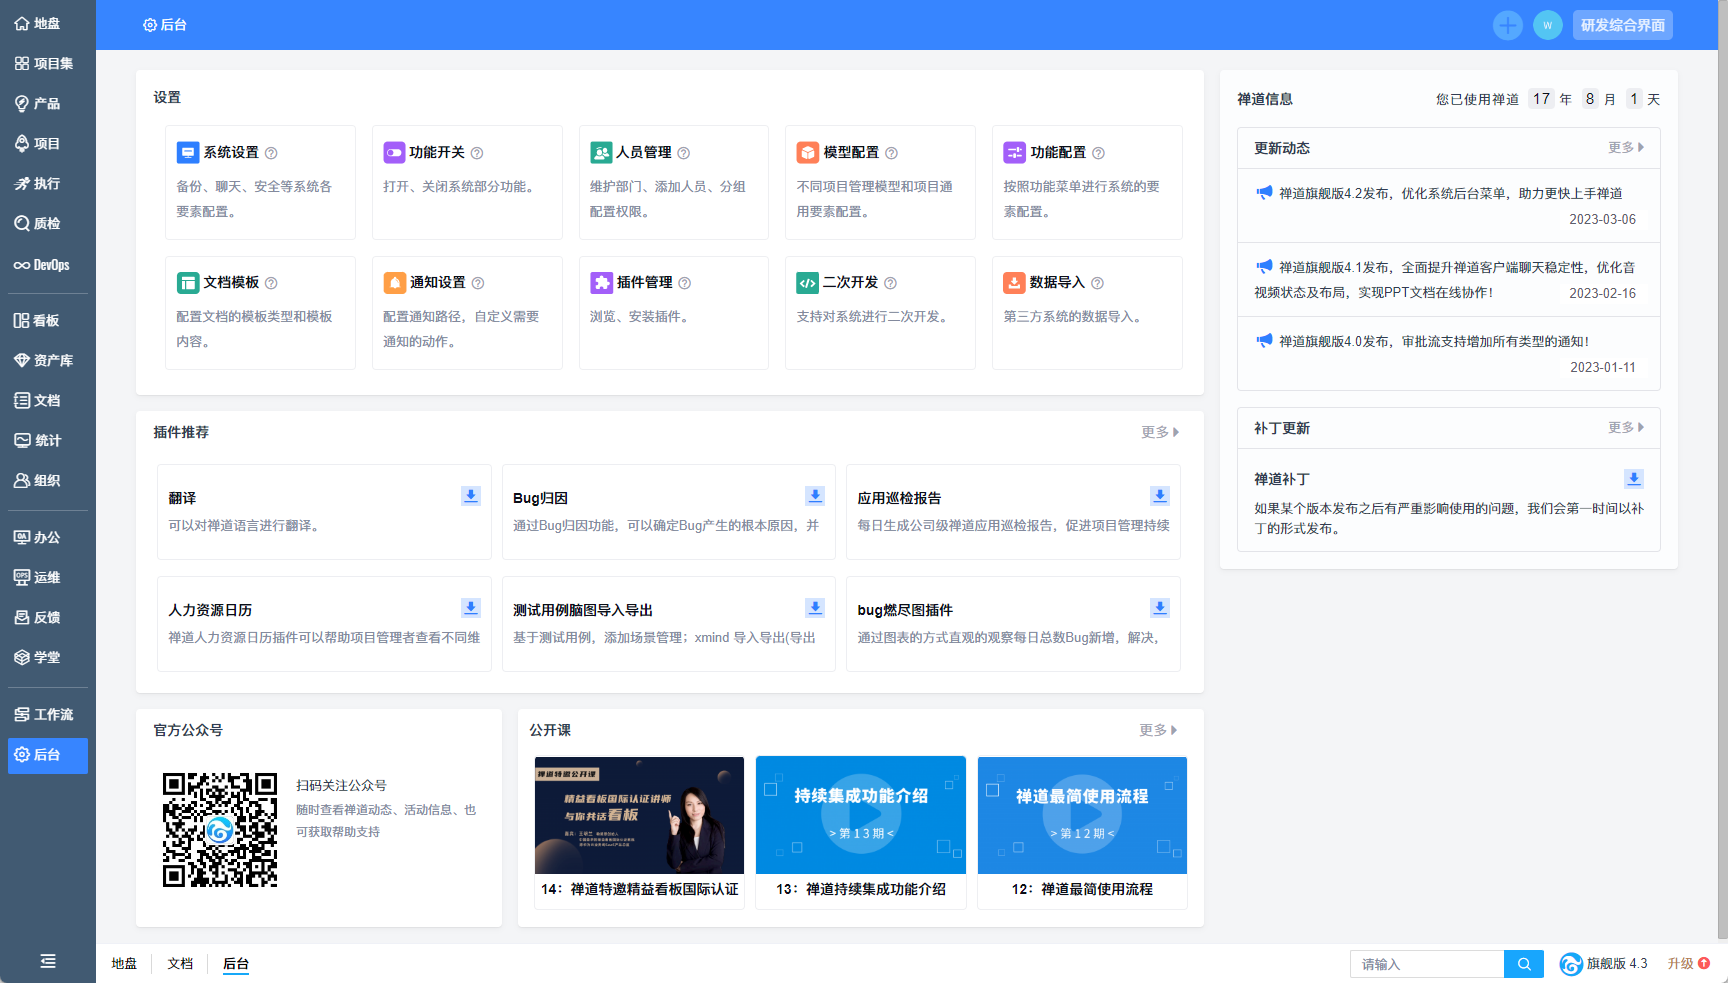The height and width of the screenshot is (983, 1728).
Task: Open 执行 in the sidebar
Action: pos(47,183)
